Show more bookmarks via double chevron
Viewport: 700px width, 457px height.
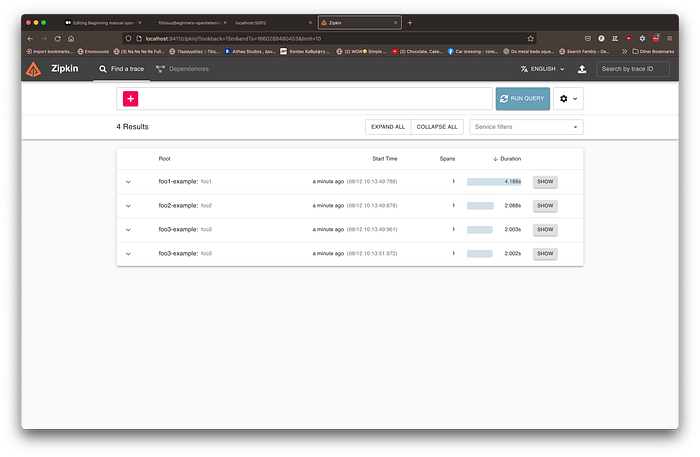coord(624,51)
